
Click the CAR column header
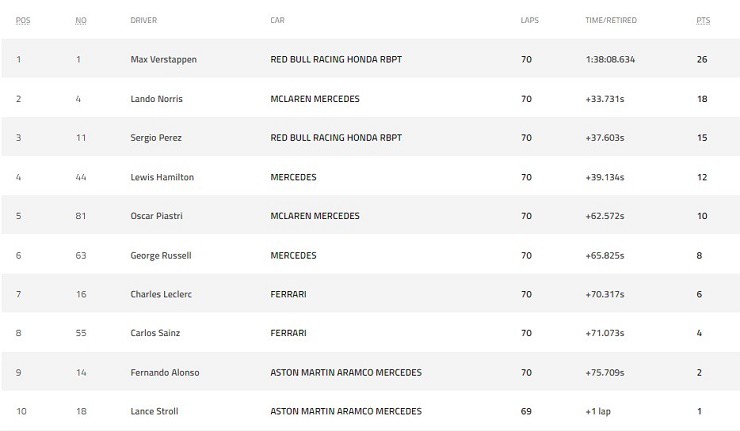[x=279, y=20]
